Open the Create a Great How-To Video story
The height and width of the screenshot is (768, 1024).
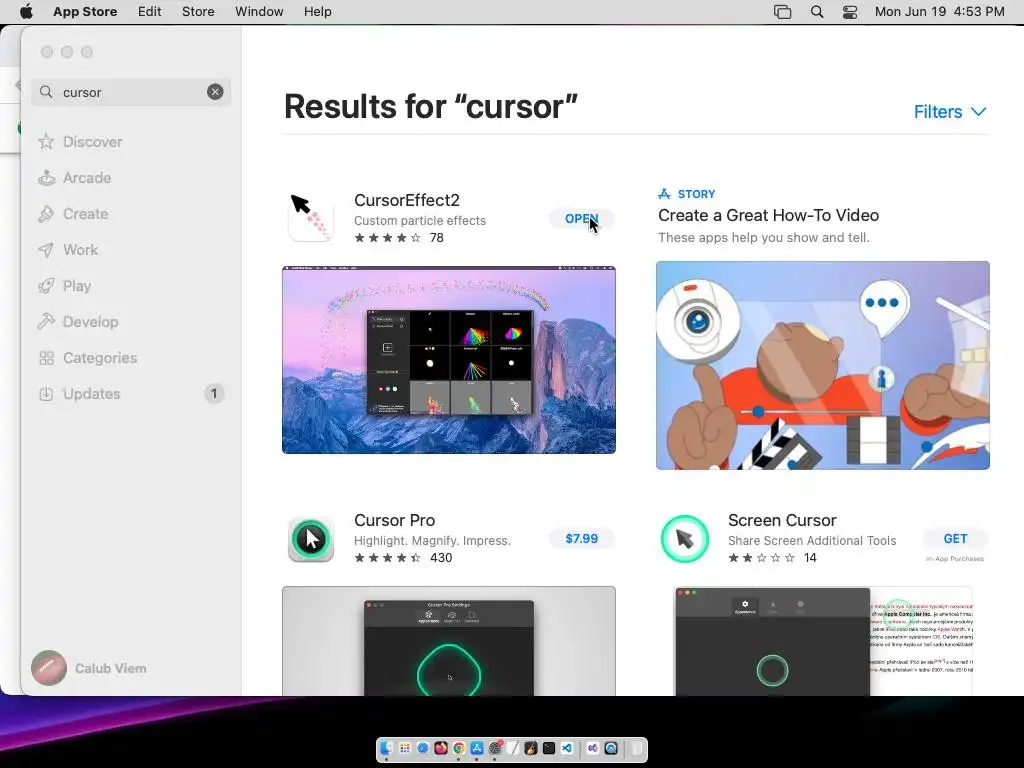[x=768, y=216]
